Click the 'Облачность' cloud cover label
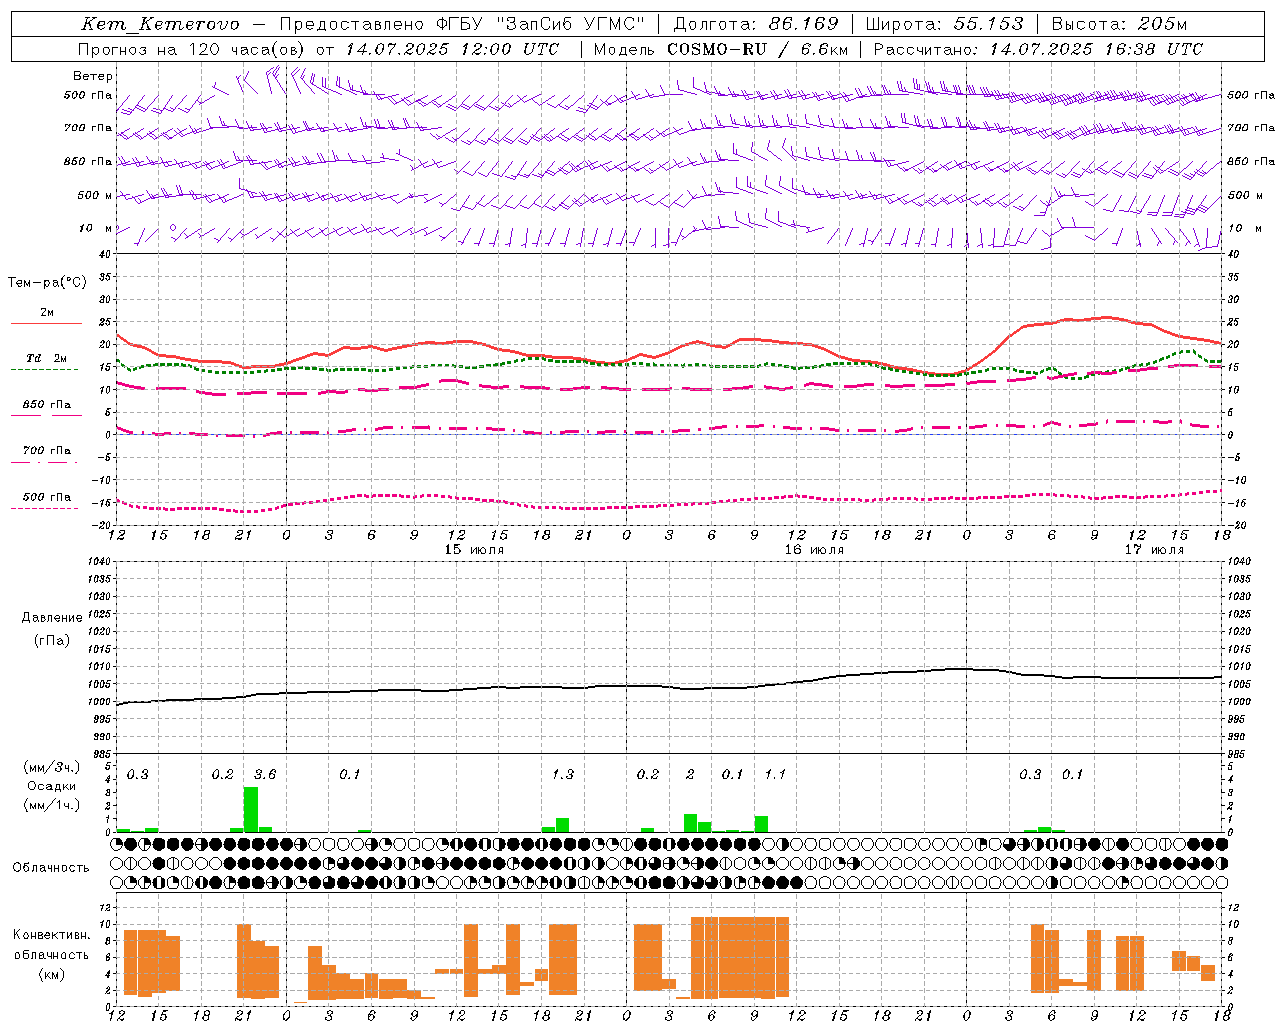1280x1024 pixels. [x=50, y=867]
